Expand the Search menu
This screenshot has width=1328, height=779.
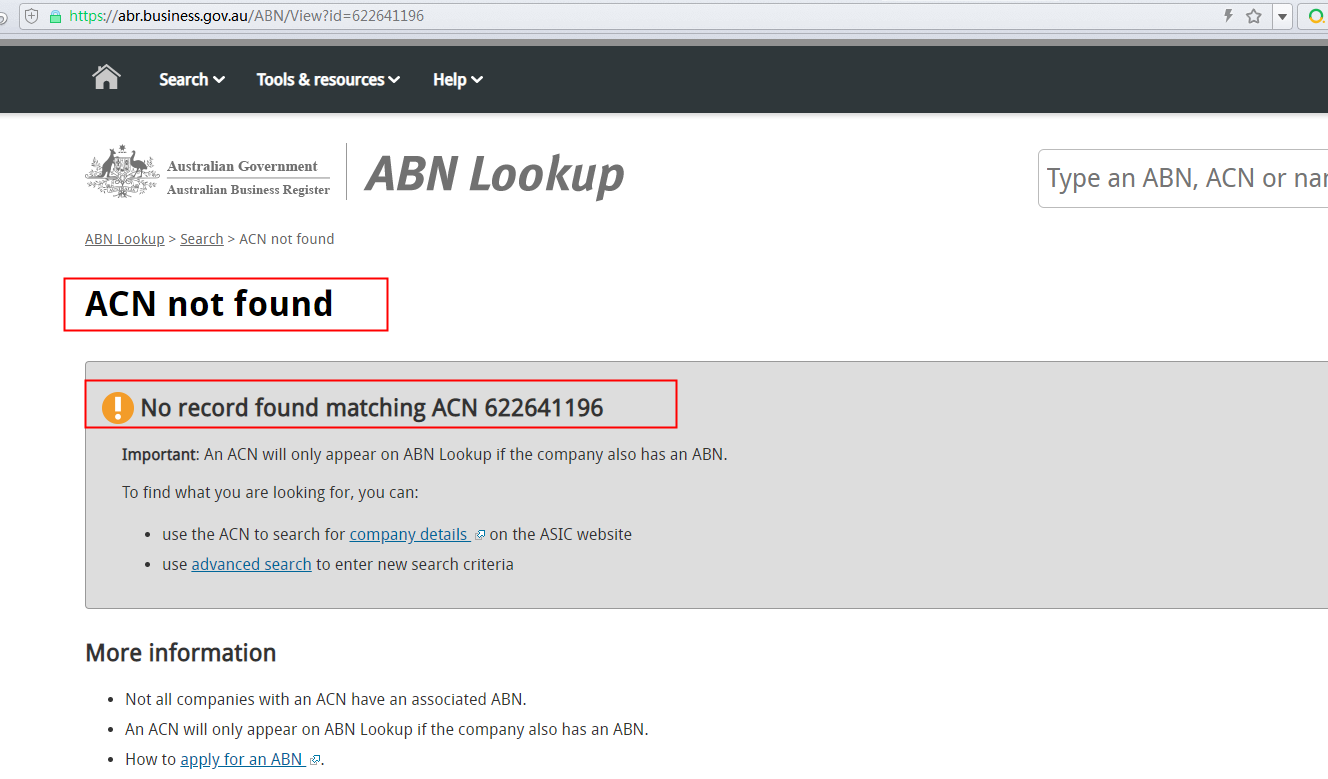tap(192, 79)
